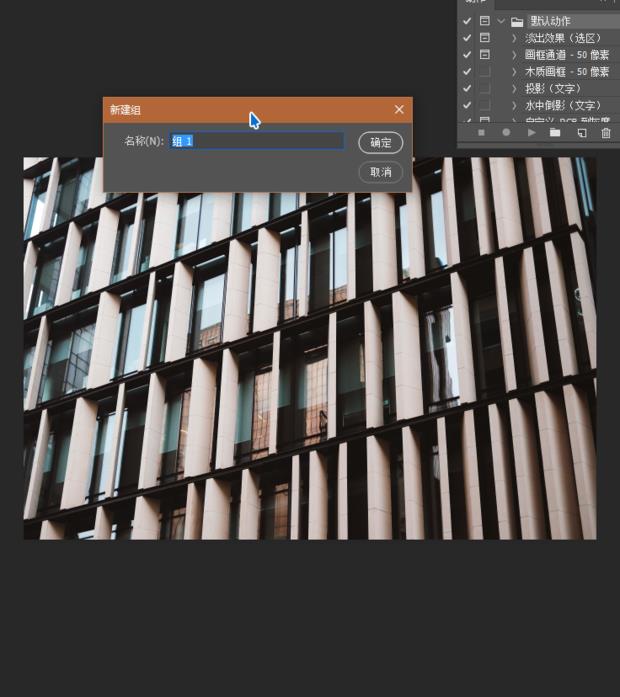
Task: Toggle dialog box for 木质画框 - 50 像素
Action: tap(484, 72)
